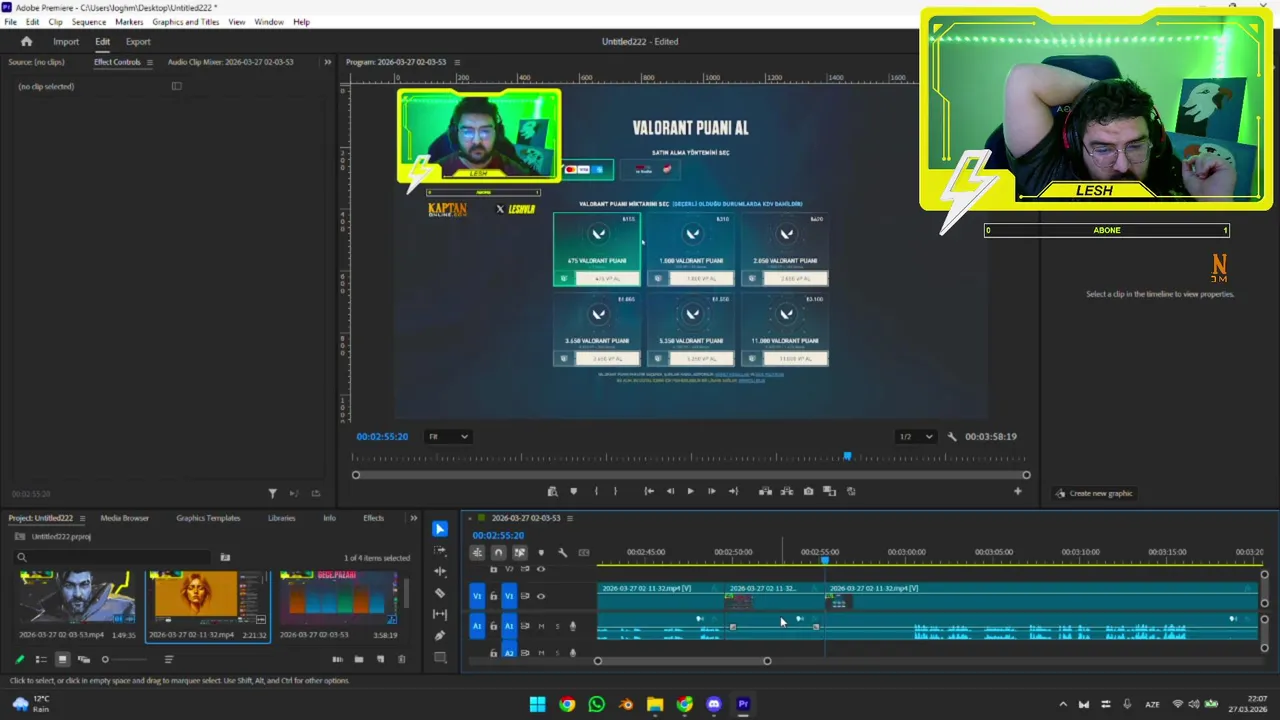Toggle V1 track lock

point(493,596)
